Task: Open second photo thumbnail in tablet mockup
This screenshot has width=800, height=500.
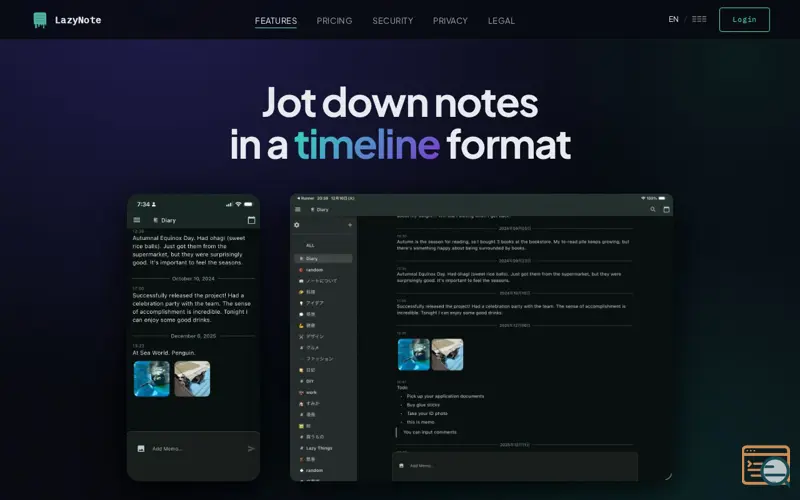Action: 447,355
